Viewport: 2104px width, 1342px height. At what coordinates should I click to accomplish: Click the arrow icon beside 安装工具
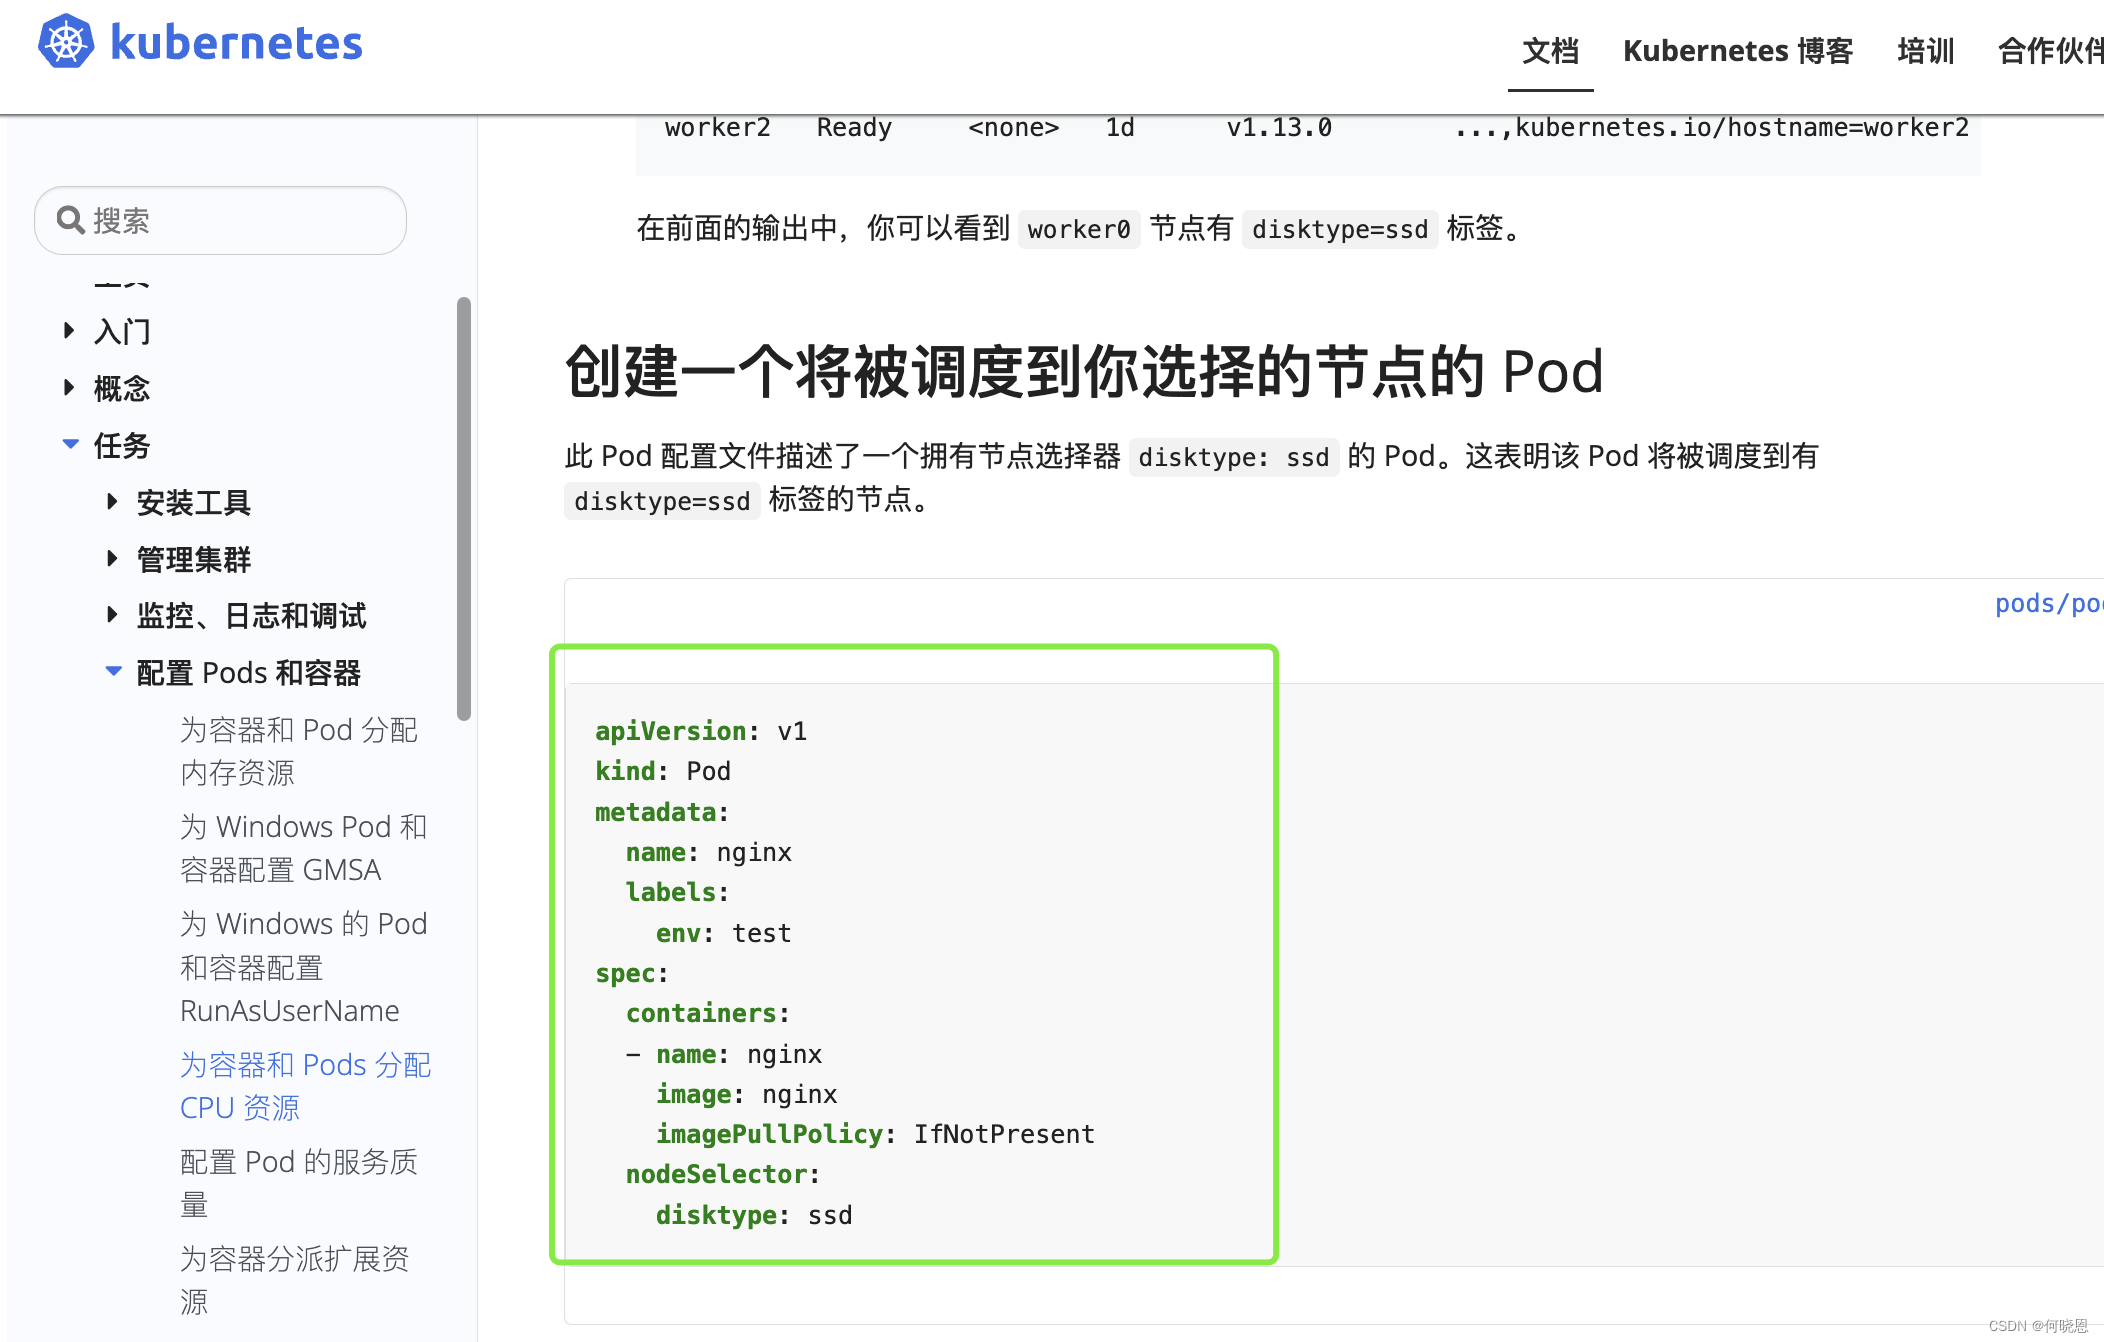[x=111, y=502]
